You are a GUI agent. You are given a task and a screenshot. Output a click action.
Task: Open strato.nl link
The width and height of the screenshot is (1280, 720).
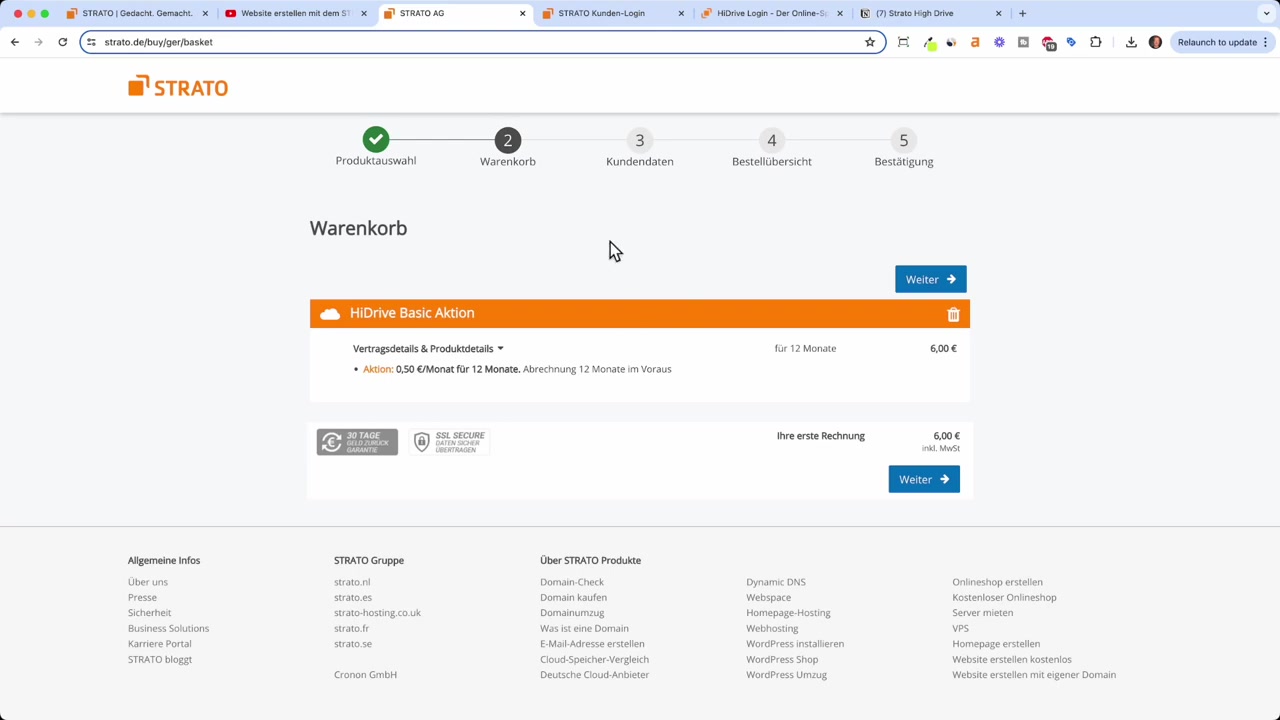pyautogui.click(x=352, y=582)
